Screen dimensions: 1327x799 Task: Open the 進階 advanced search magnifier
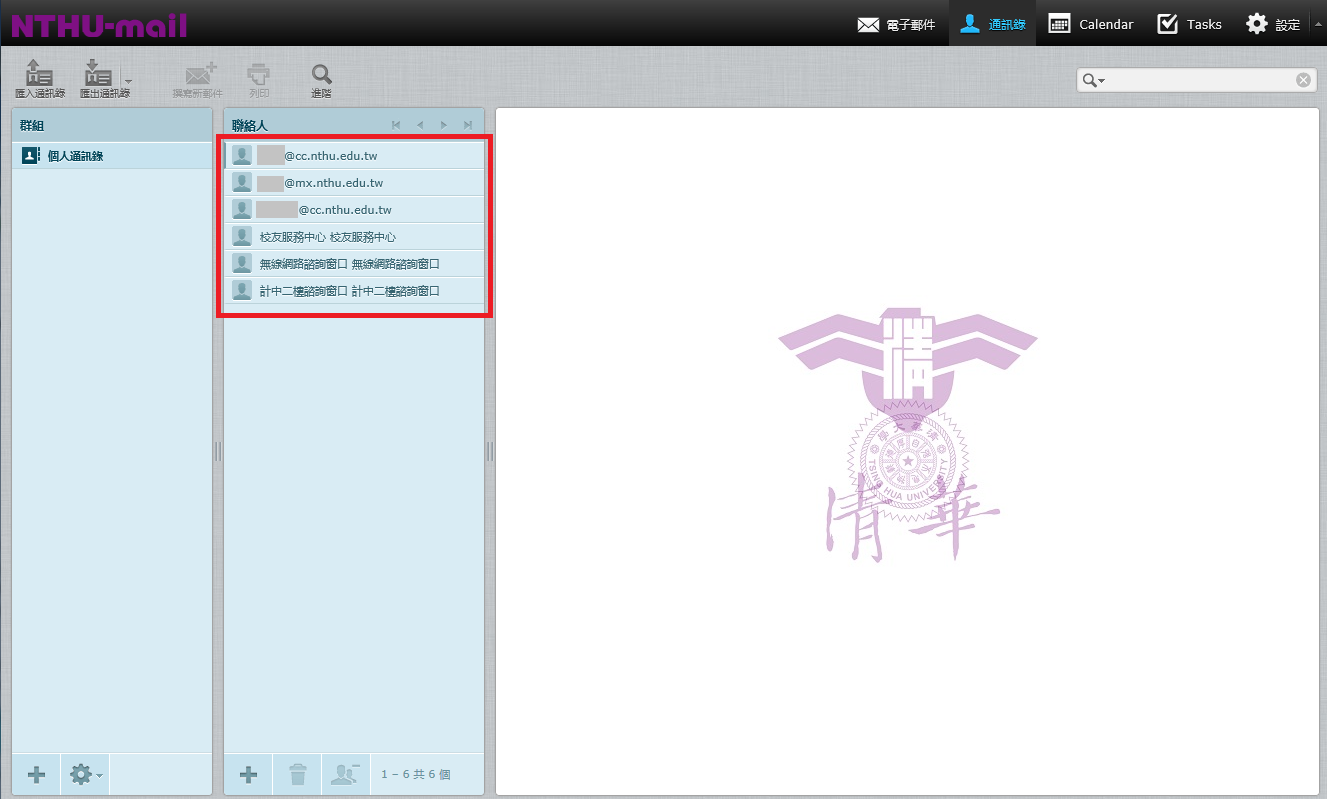(321, 77)
